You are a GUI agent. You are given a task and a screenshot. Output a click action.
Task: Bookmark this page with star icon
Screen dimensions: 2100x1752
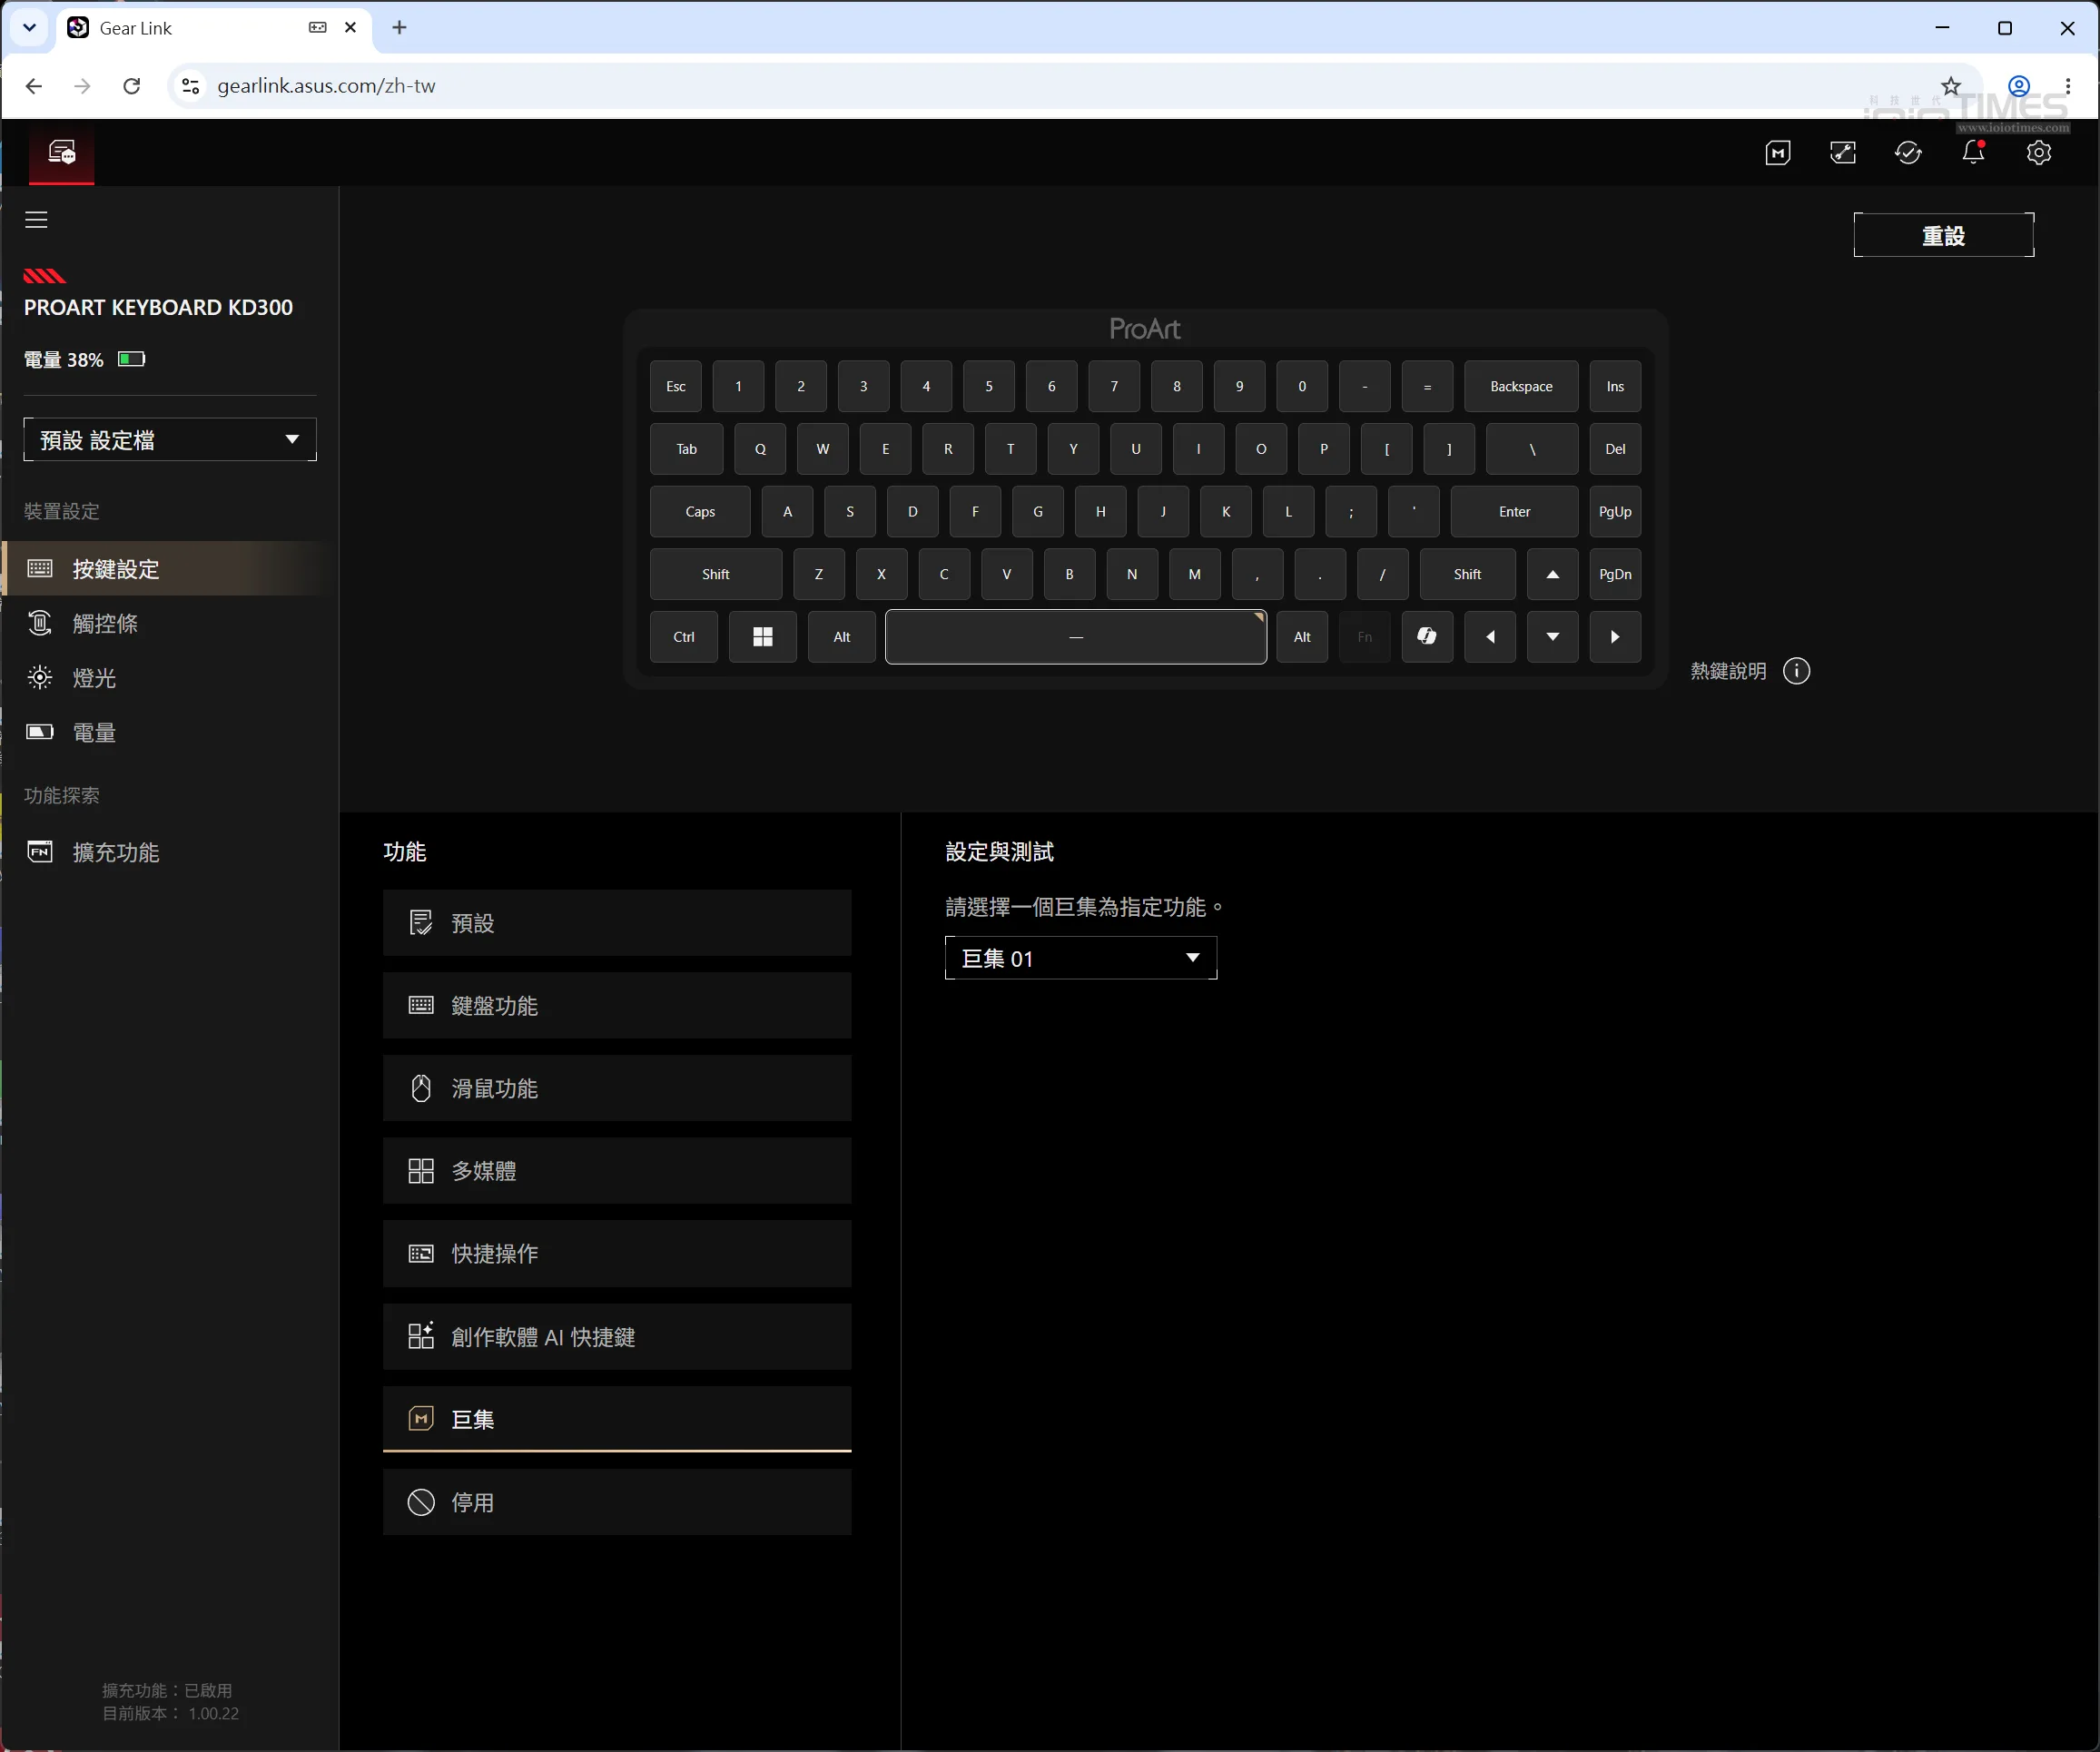[1950, 86]
